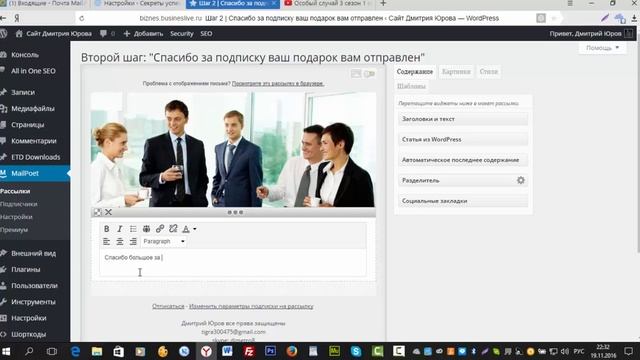Open the Добавить menu in admin bar
This screenshot has height=360, width=640.
pos(143,34)
